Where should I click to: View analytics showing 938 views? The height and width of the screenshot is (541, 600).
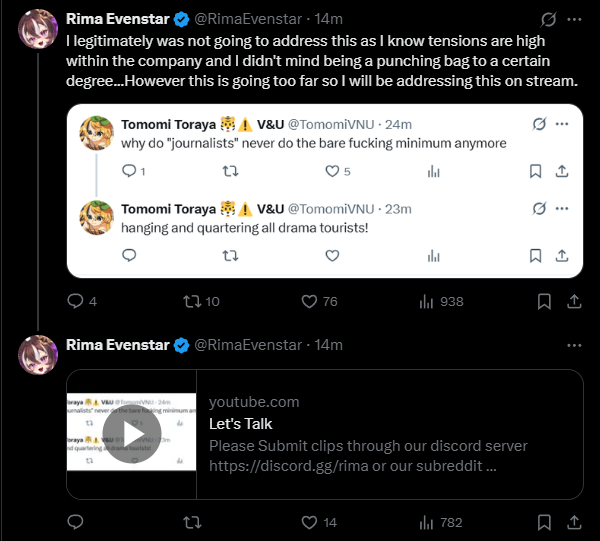(426, 301)
